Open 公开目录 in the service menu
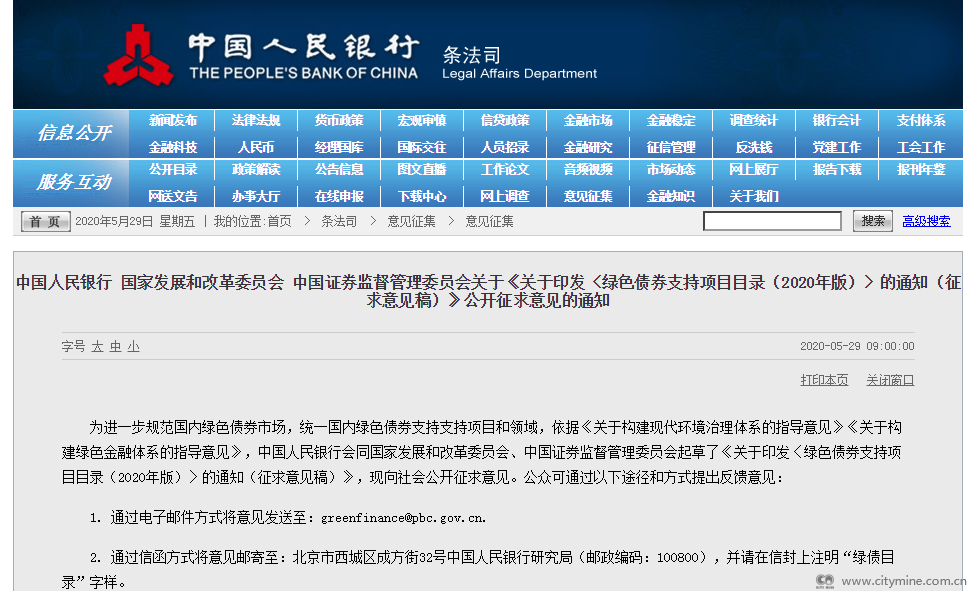The height and width of the screenshot is (591, 969). [x=173, y=170]
